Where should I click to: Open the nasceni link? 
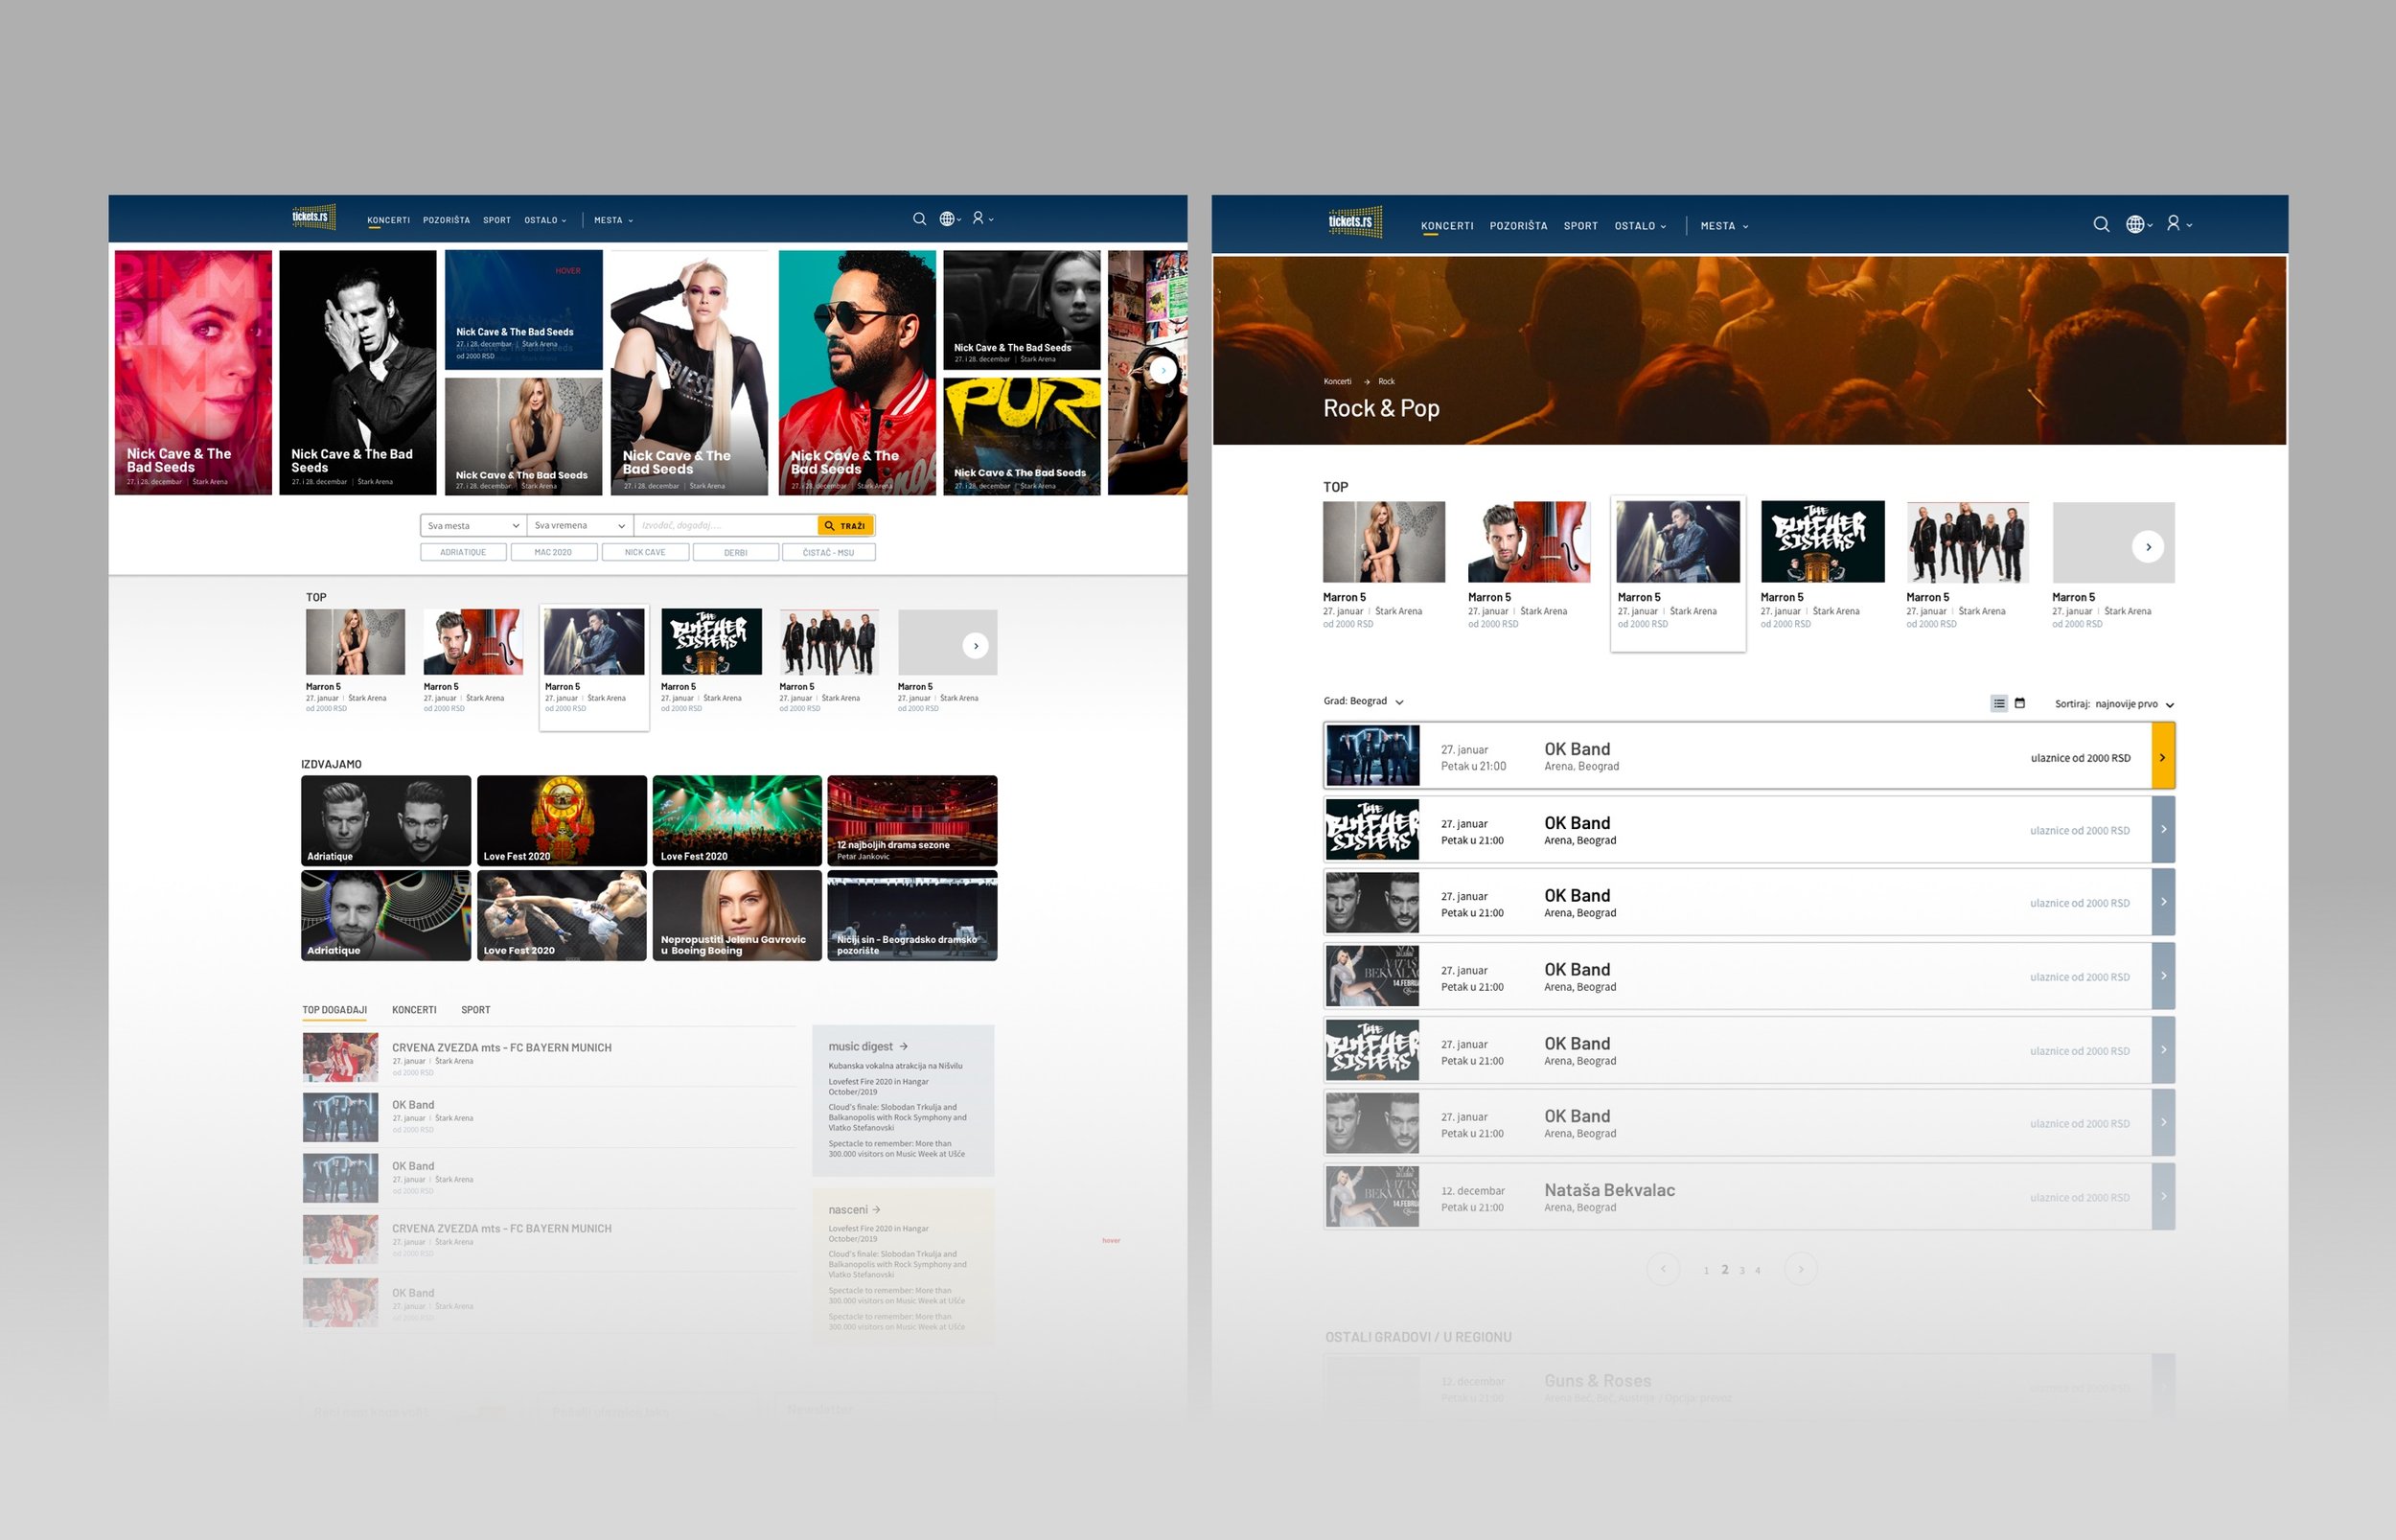(854, 1209)
